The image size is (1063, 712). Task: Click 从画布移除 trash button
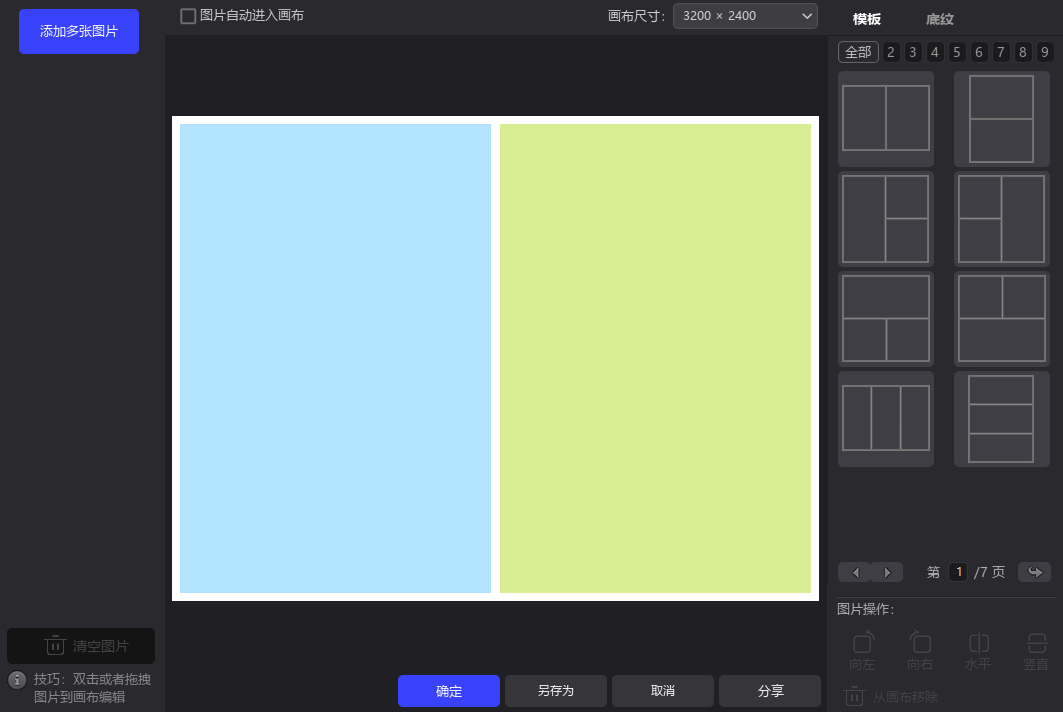[x=891, y=696]
